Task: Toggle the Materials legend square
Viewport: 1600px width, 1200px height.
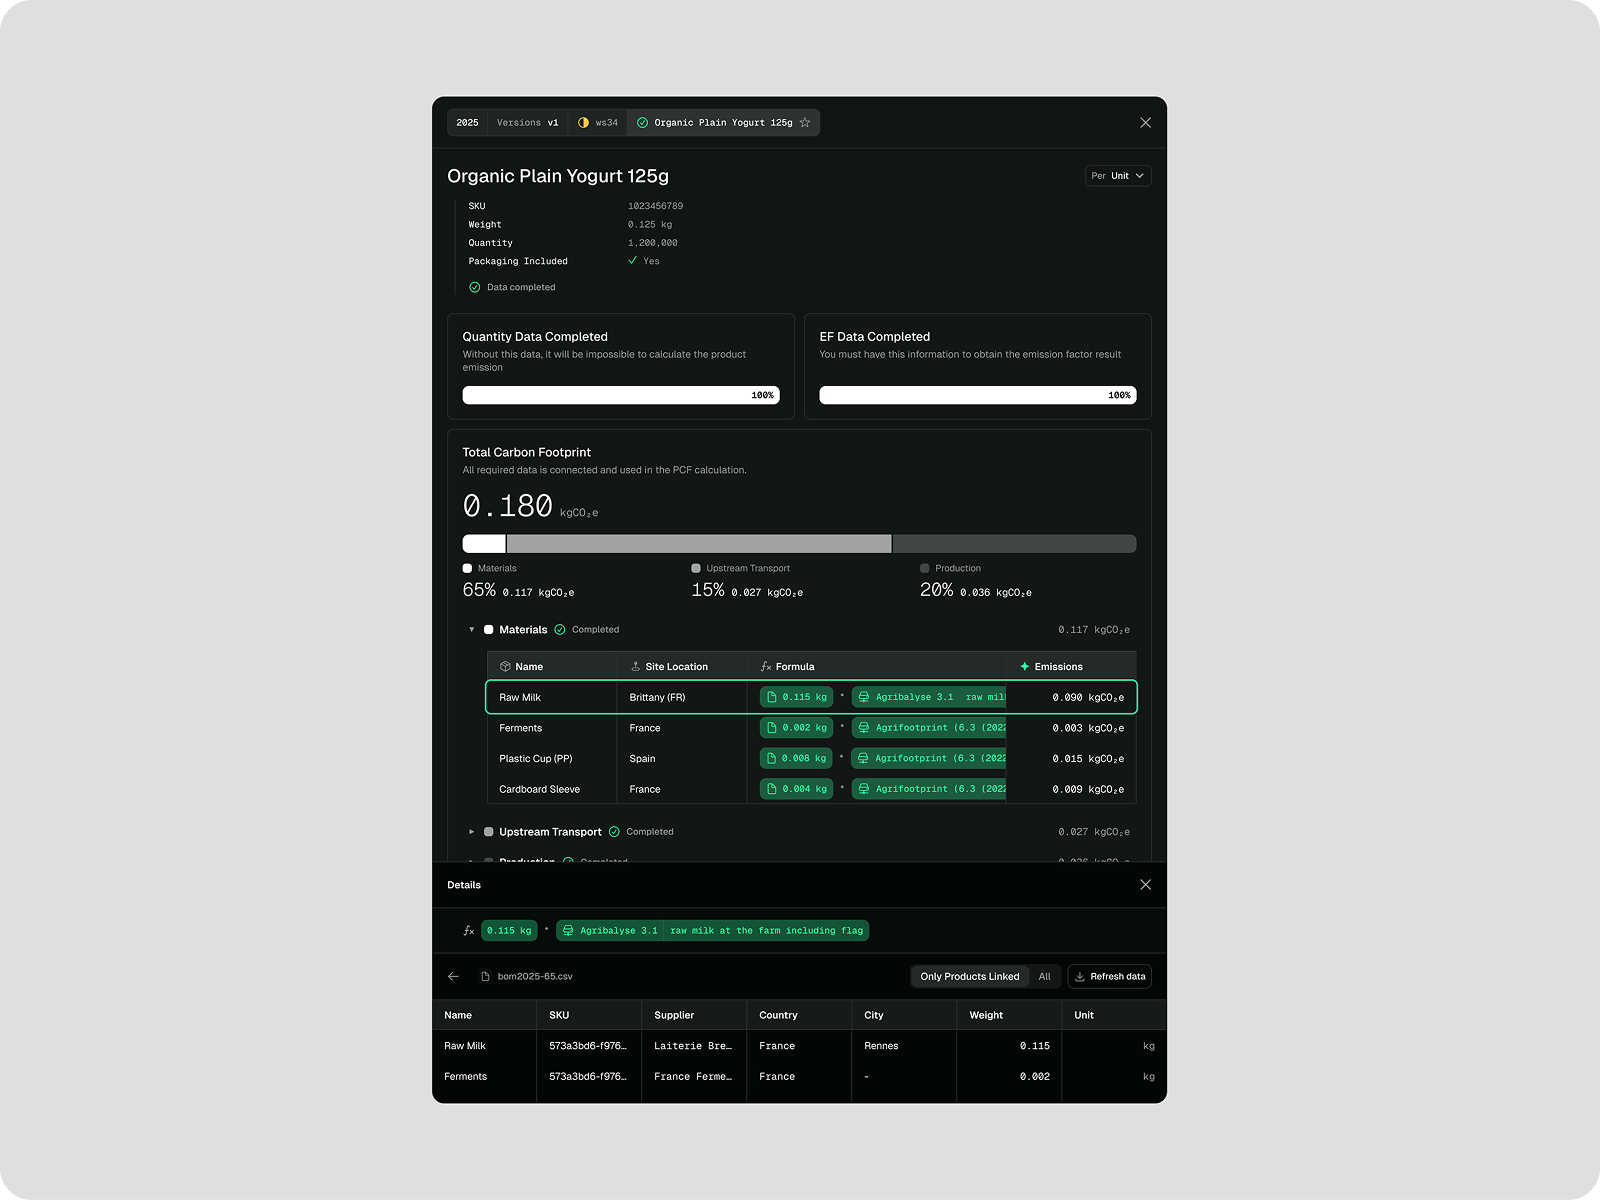Action: (x=467, y=568)
